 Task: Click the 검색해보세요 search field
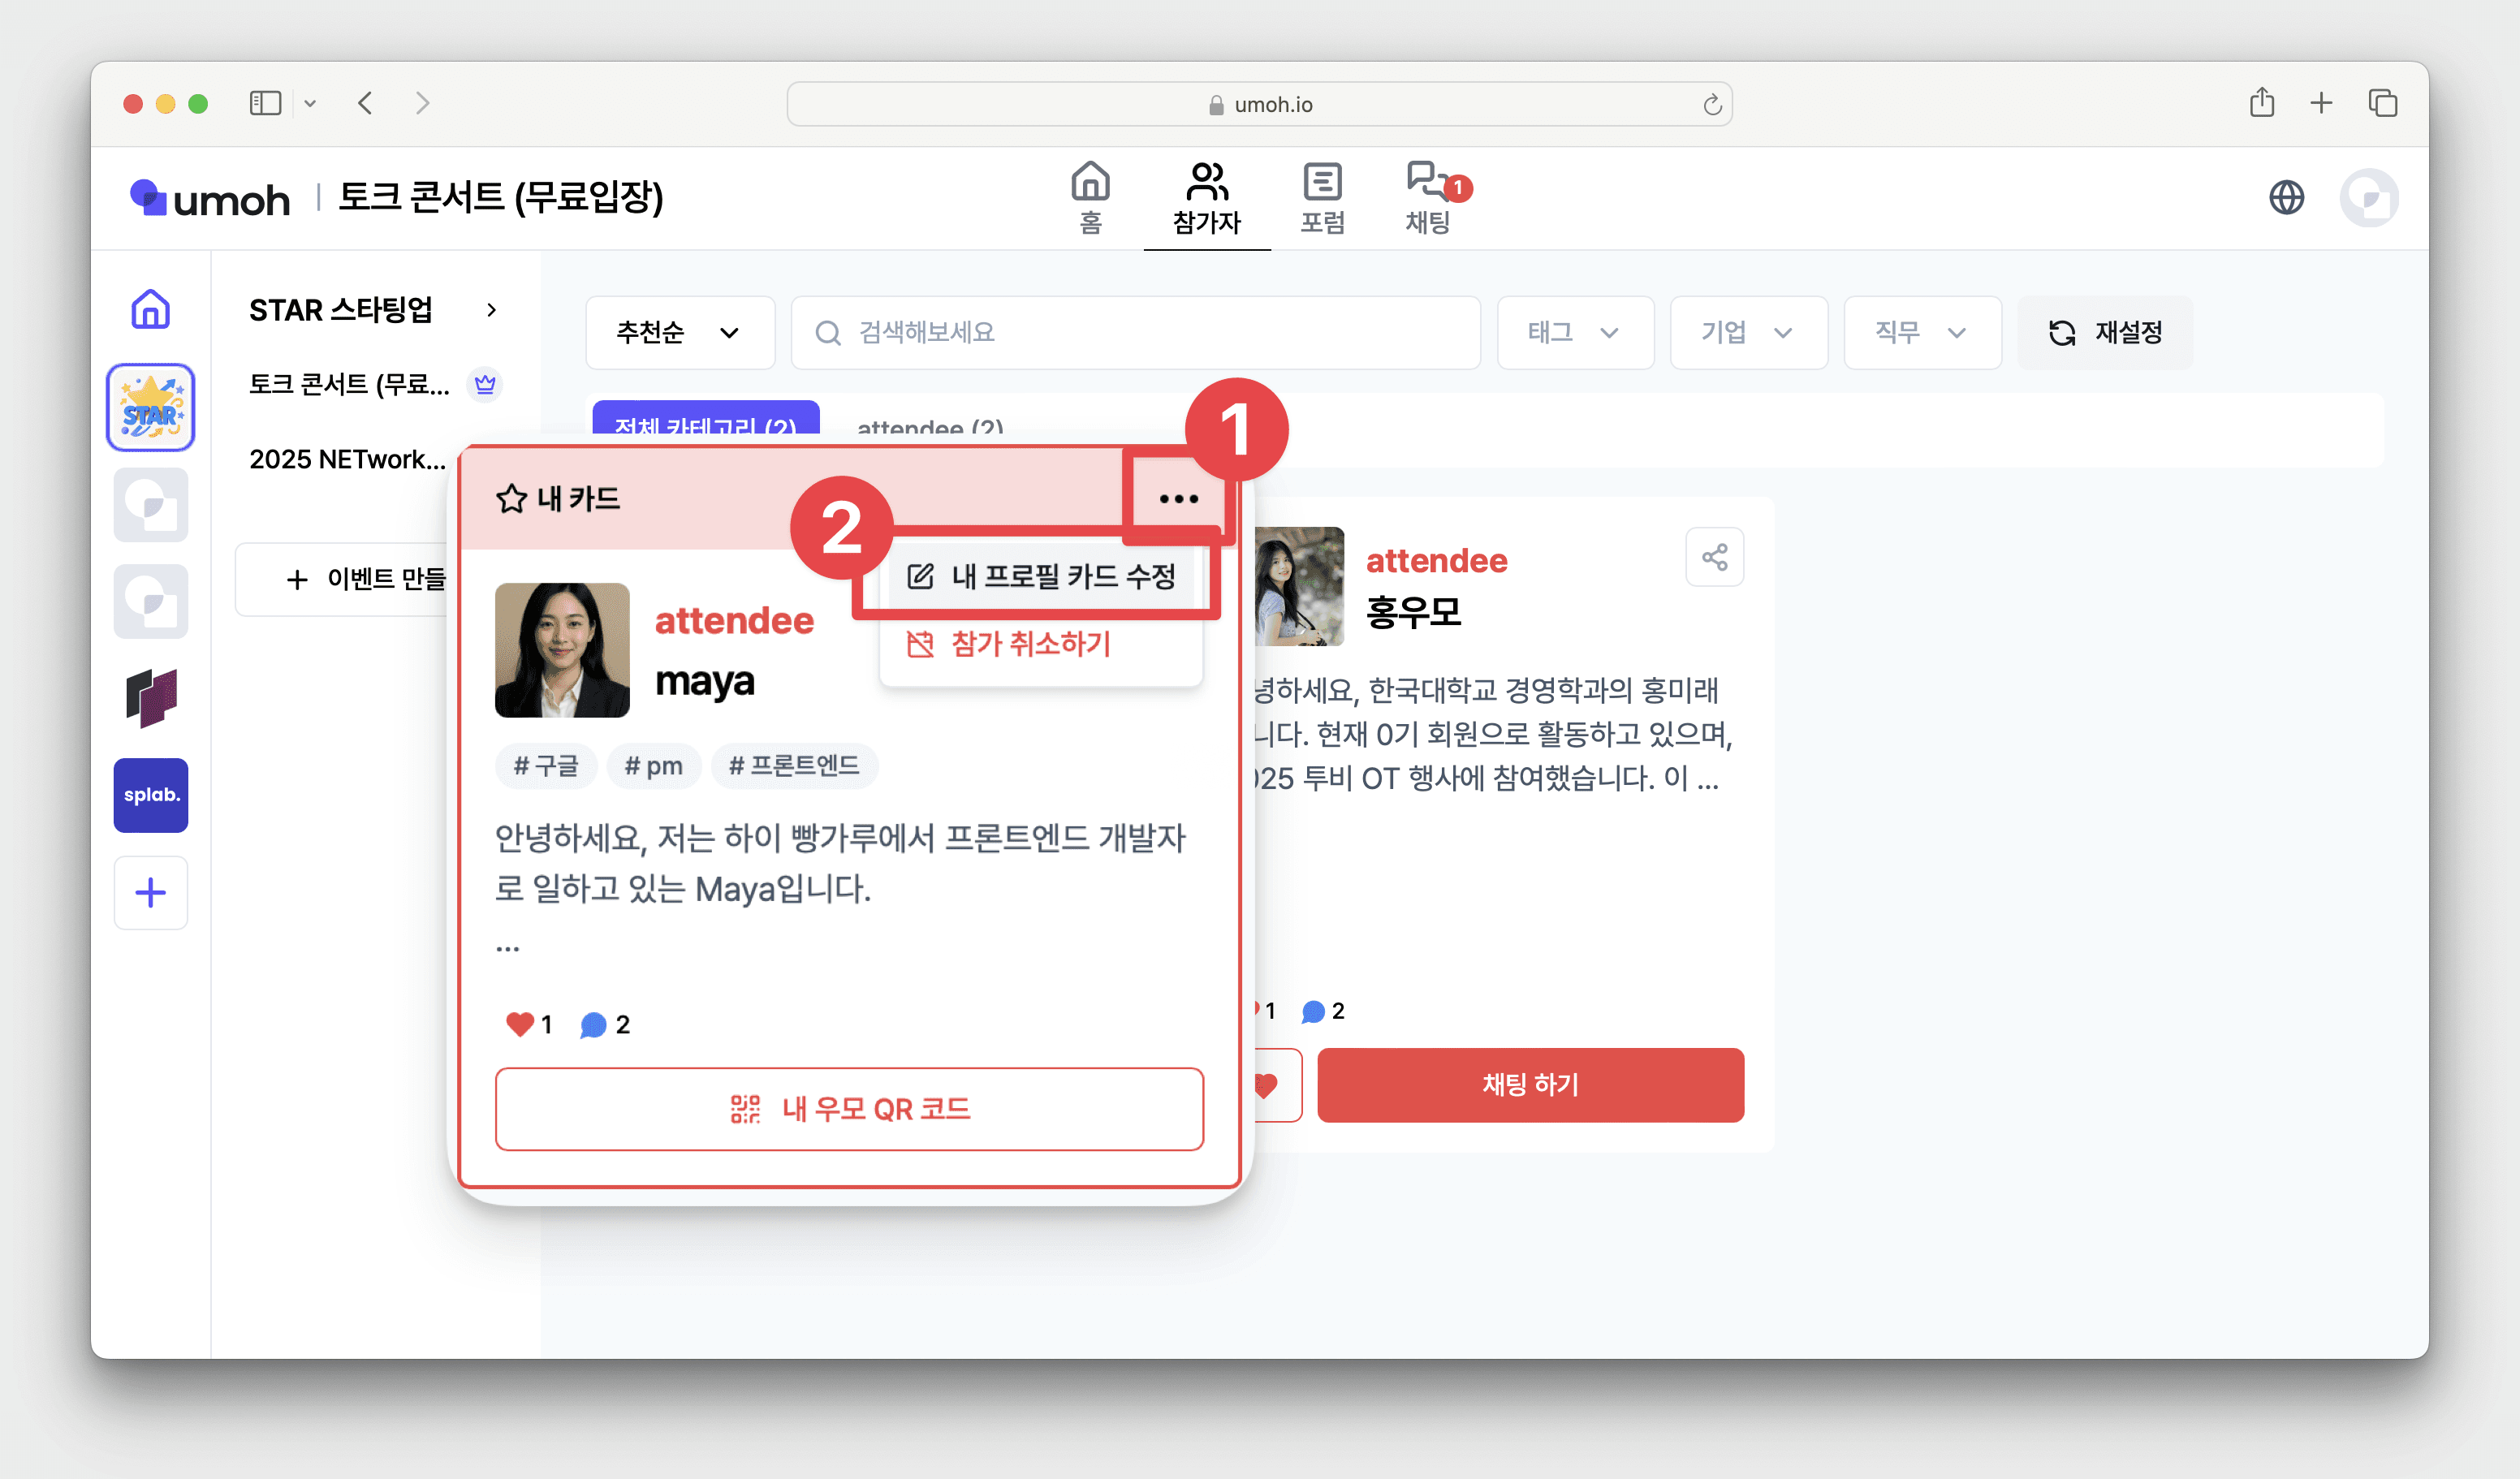tap(1135, 332)
